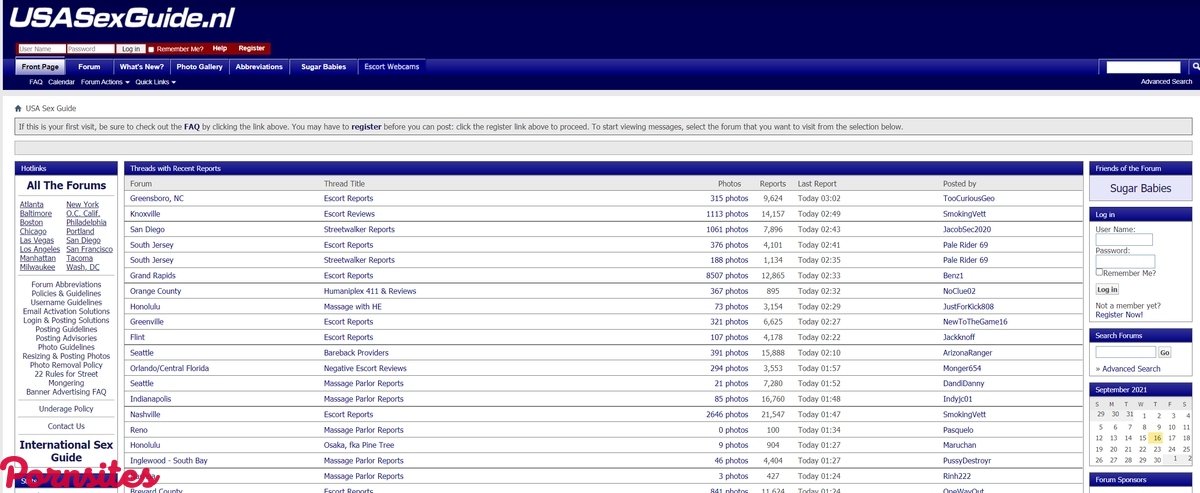Screen dimensions: 1200x493
Task: Expand the Forum Actions dropdown
Action: click(105, 82)
